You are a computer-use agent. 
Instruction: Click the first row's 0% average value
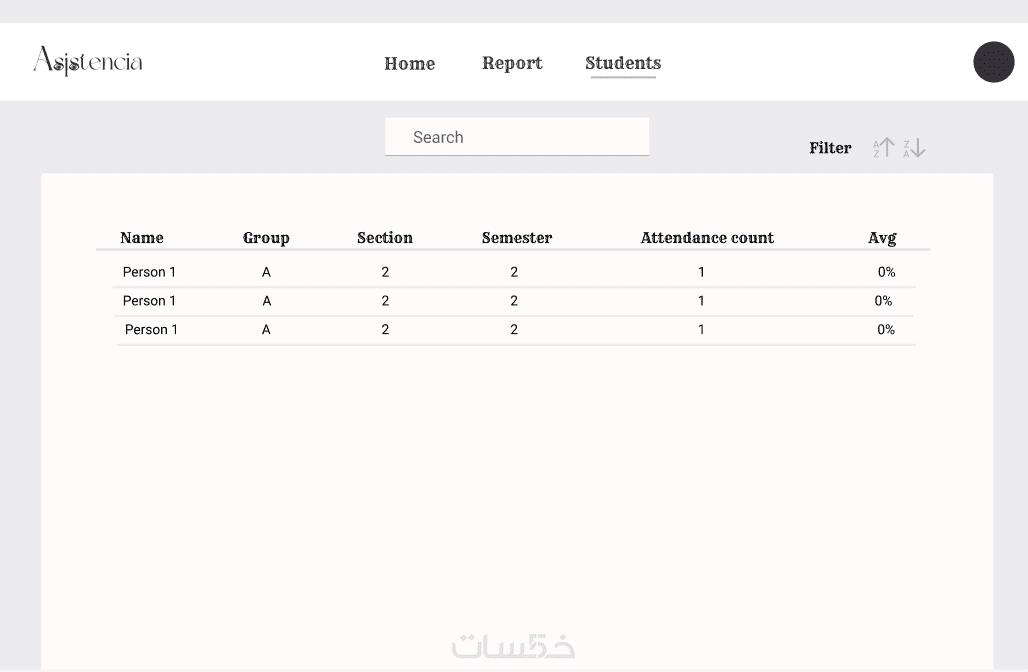pos(886,272)
